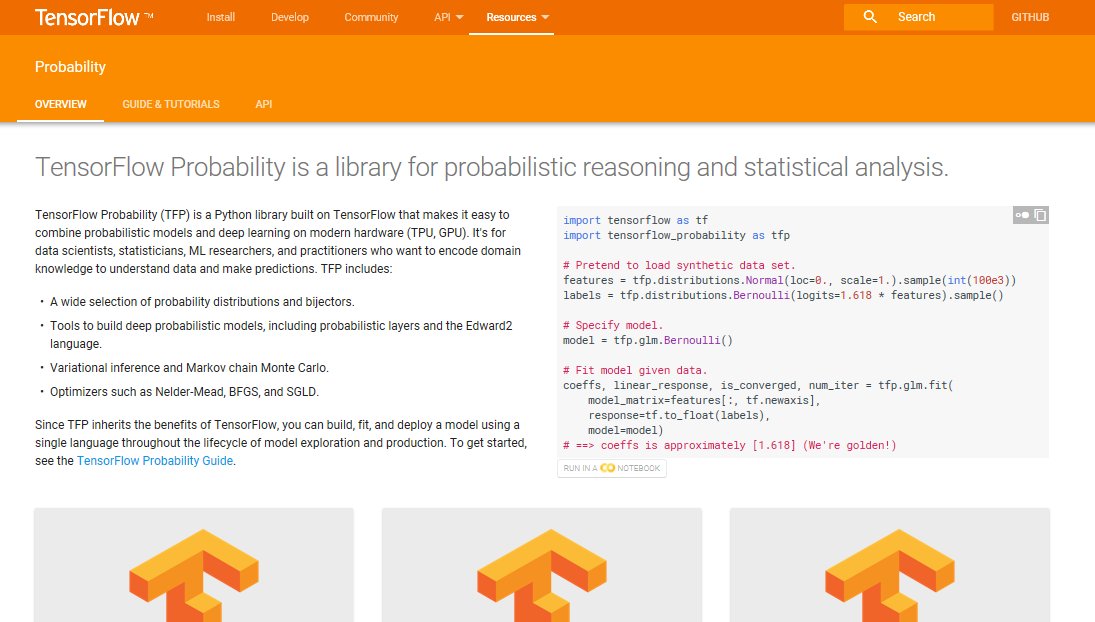This screenshot has width=1095, height=622.
Task: Open the Develop menu item
Action: 289,17
